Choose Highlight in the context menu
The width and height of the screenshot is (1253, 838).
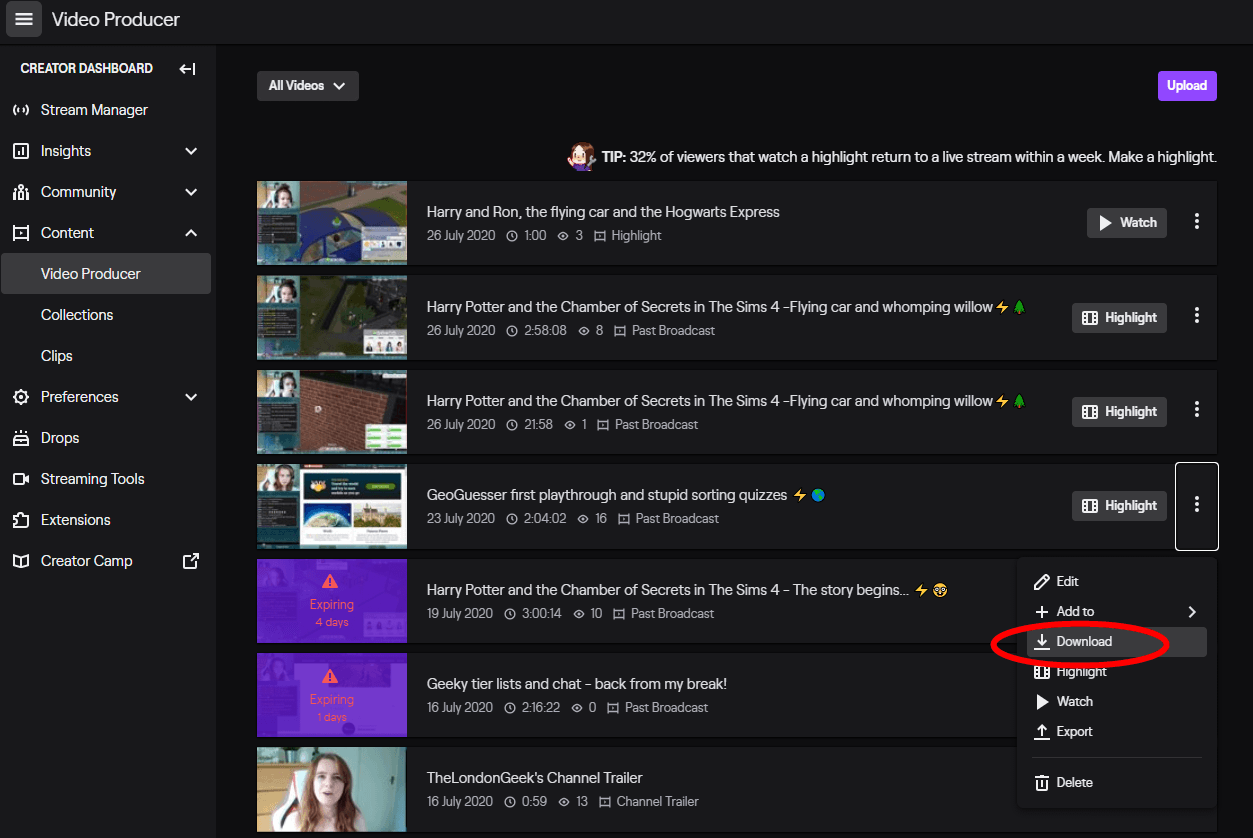pyautogui.click(x=1116, y=672)
